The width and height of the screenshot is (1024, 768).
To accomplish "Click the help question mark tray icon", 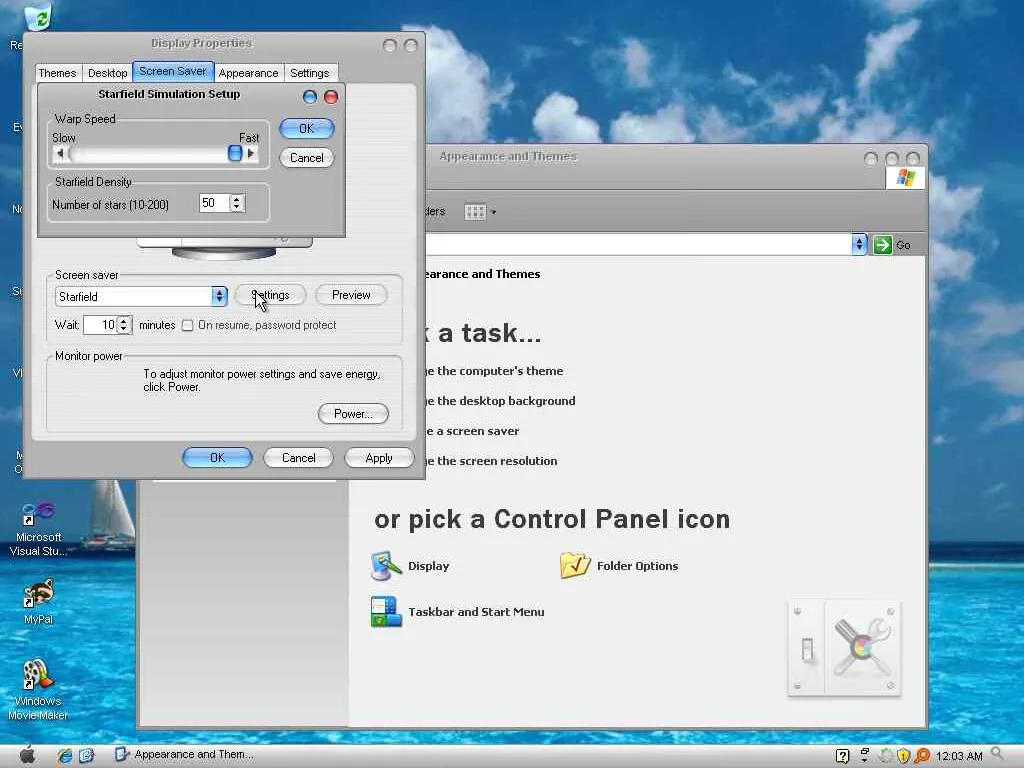I will coord(842,756).
